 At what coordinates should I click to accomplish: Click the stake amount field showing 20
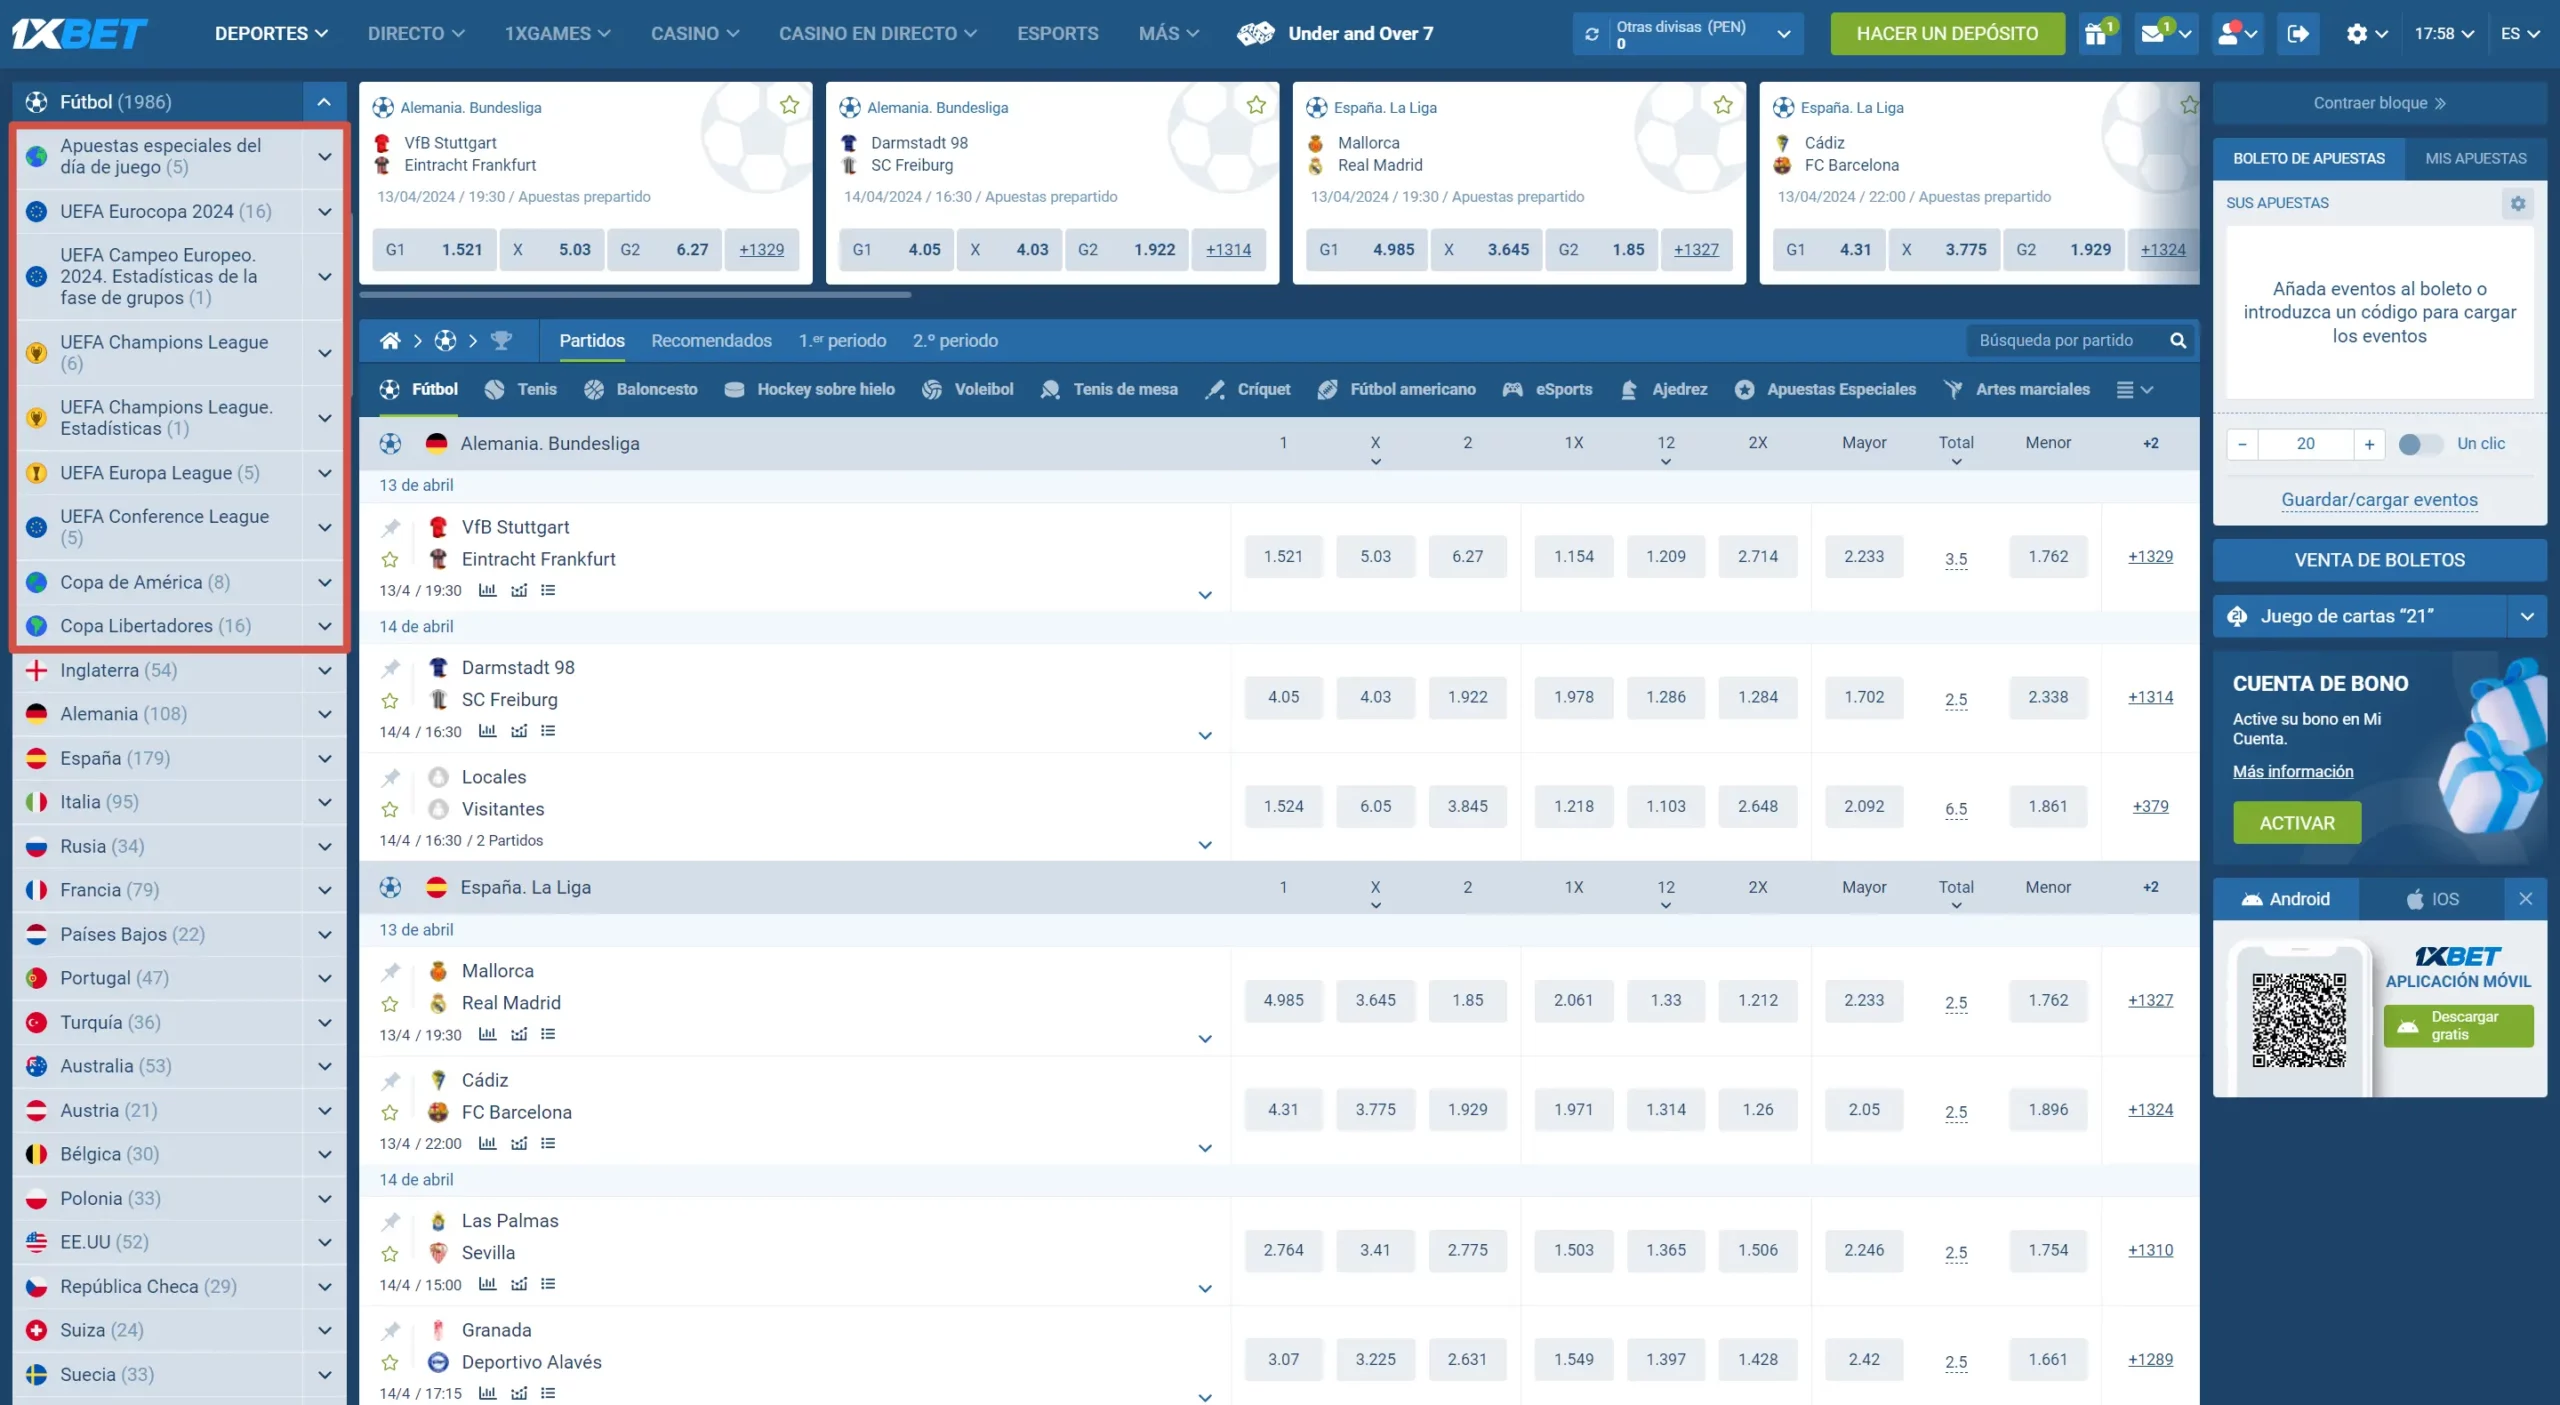point(2305,444)
